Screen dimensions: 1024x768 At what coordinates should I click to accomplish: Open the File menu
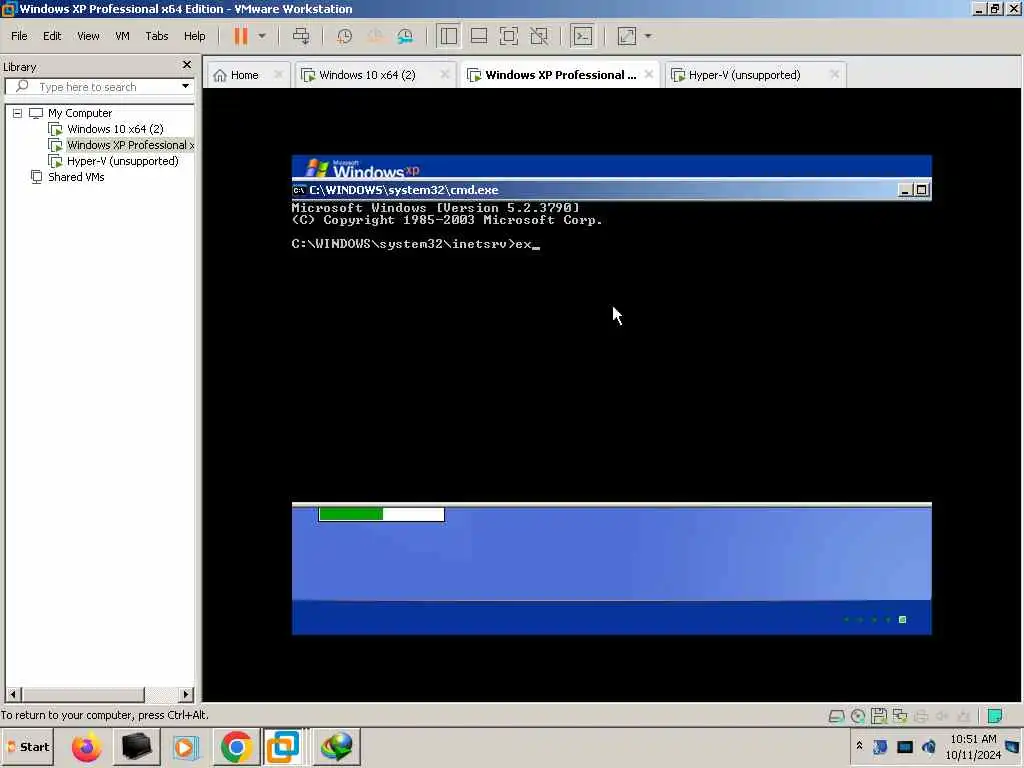[x=19, y=36]
